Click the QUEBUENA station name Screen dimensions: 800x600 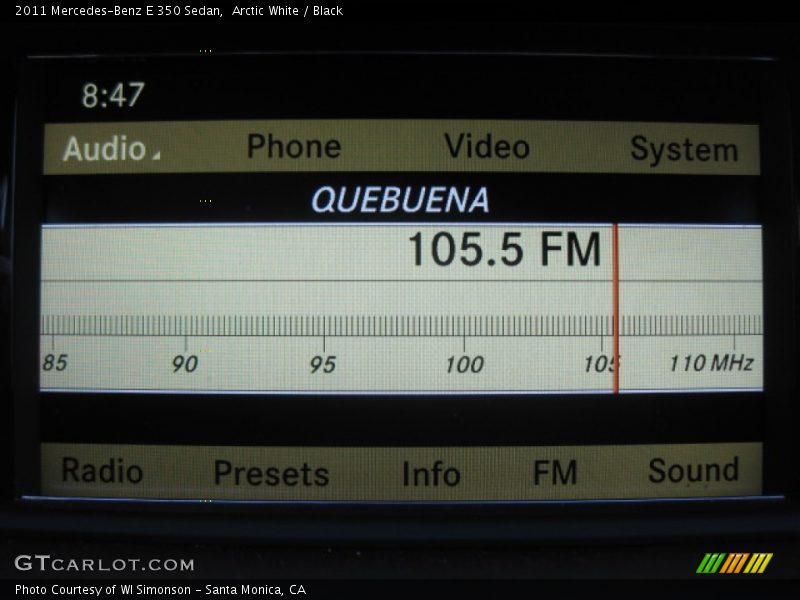click(400, 199)
